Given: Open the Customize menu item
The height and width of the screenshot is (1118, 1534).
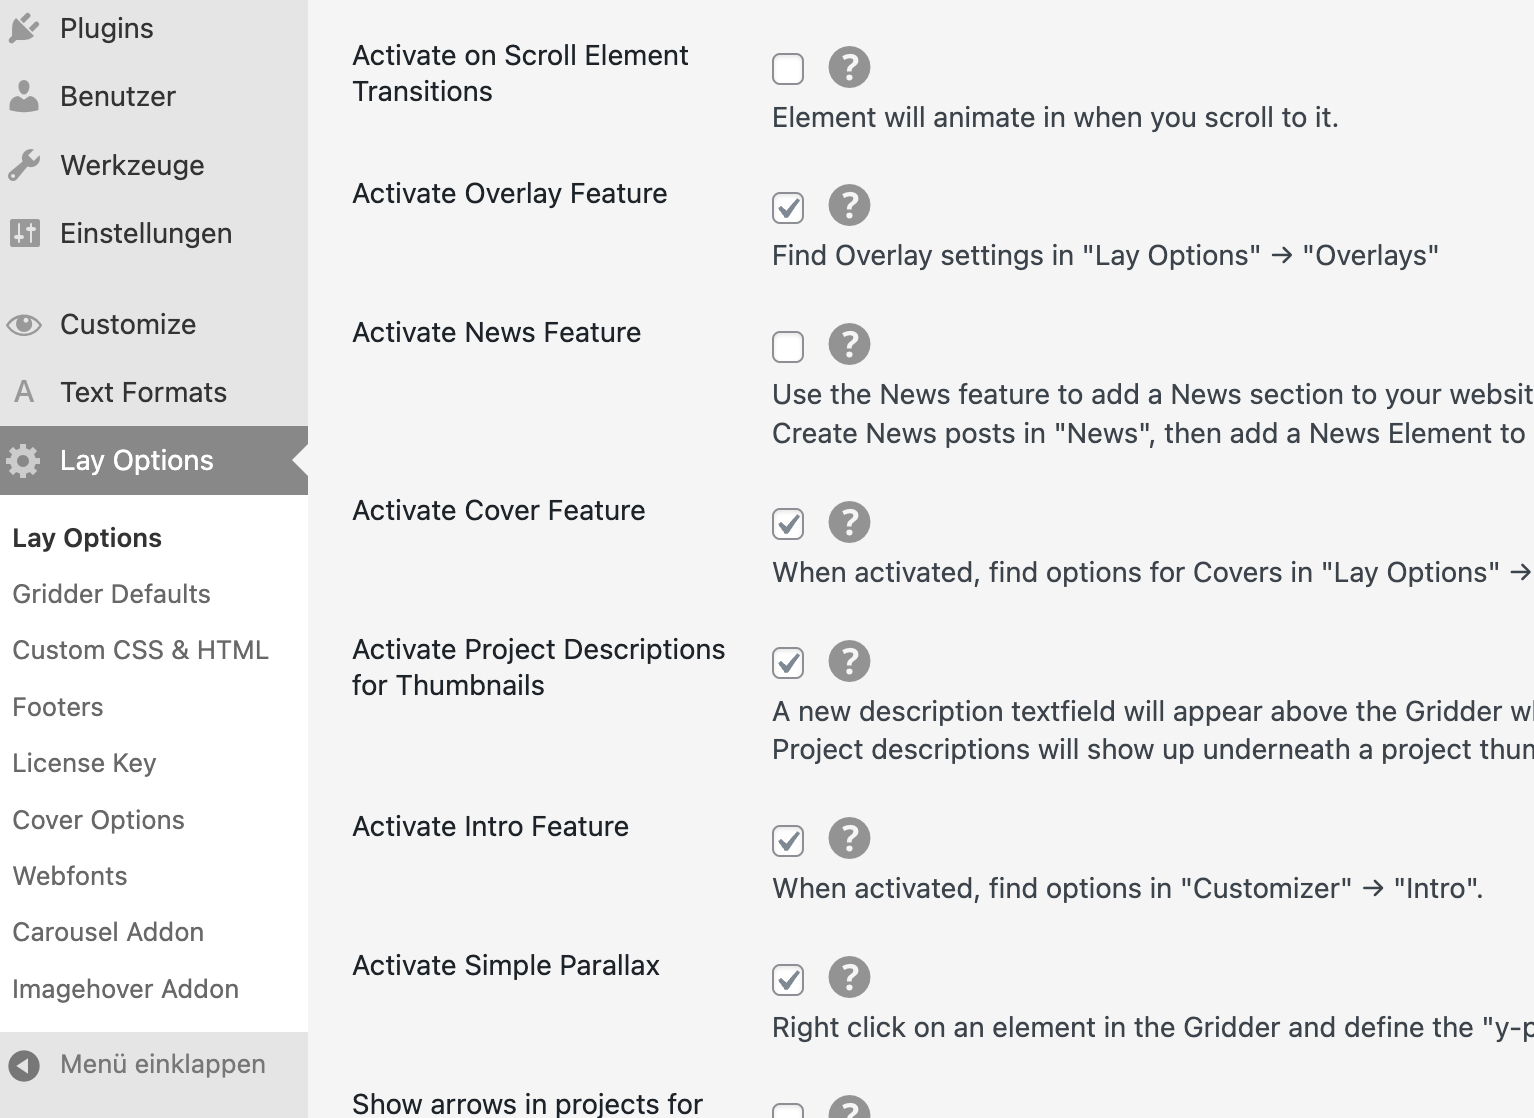Looking at the screenshot, I should tap(127, 325).
